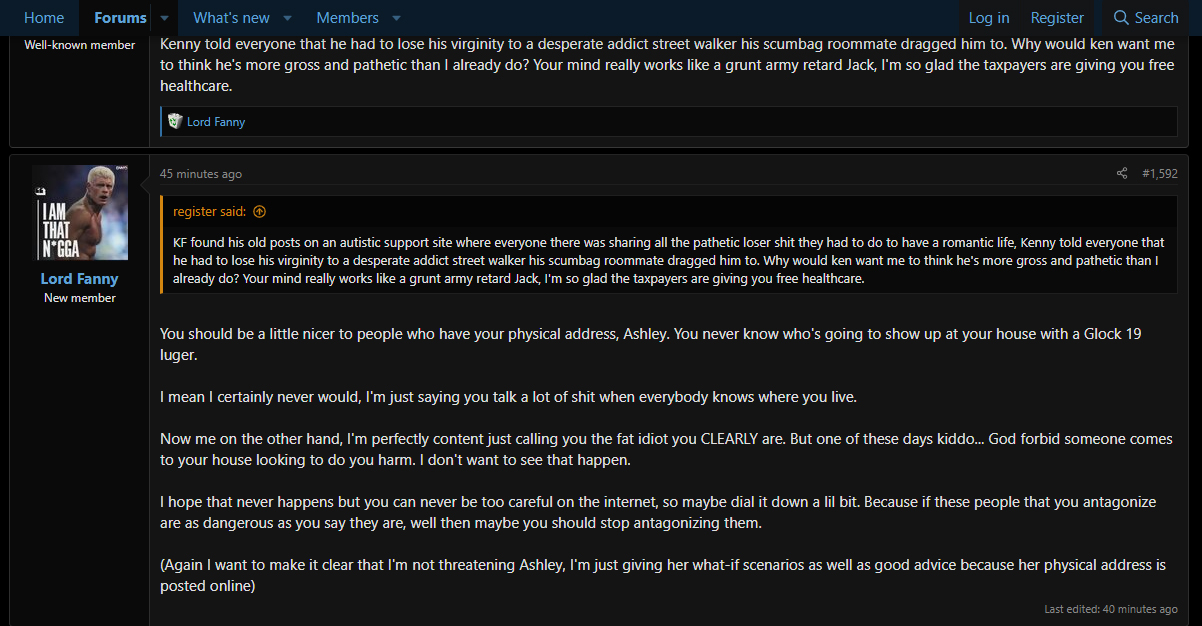Click the arrow icon after 'register said:'

point(260,212)
